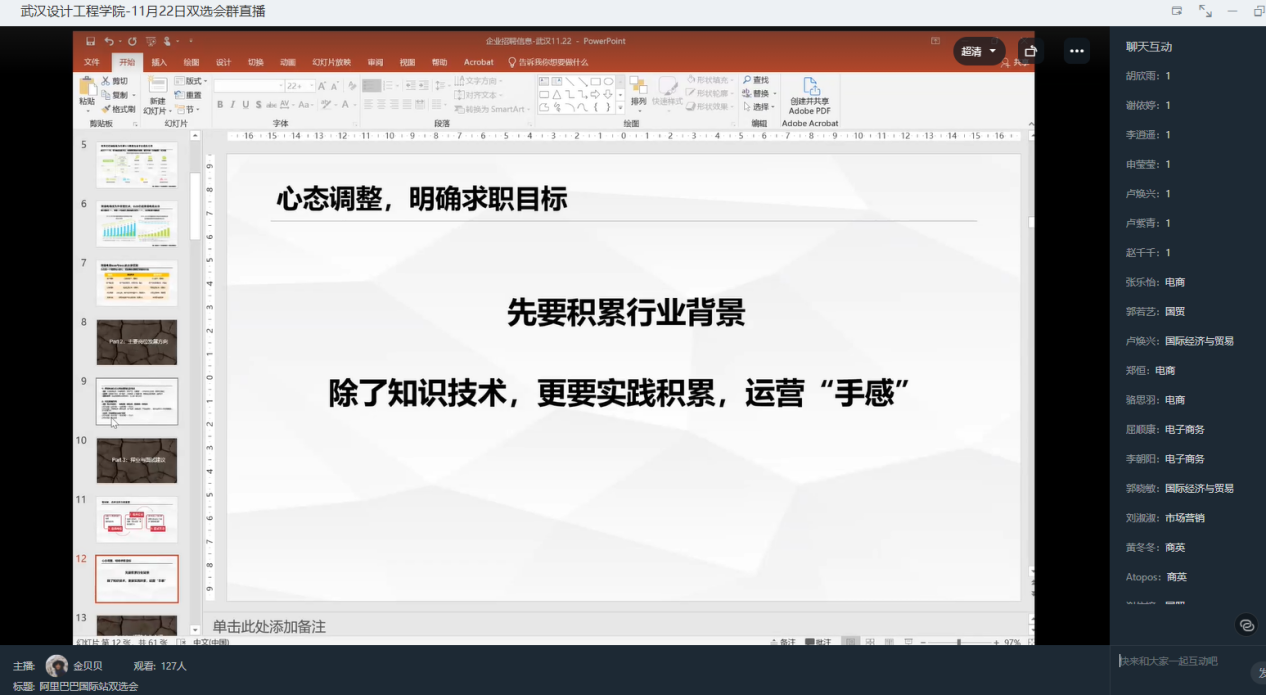Open the Insert (插入) ribbon tab
Viewport: 1266px width, 695px height.
[159, 62]
